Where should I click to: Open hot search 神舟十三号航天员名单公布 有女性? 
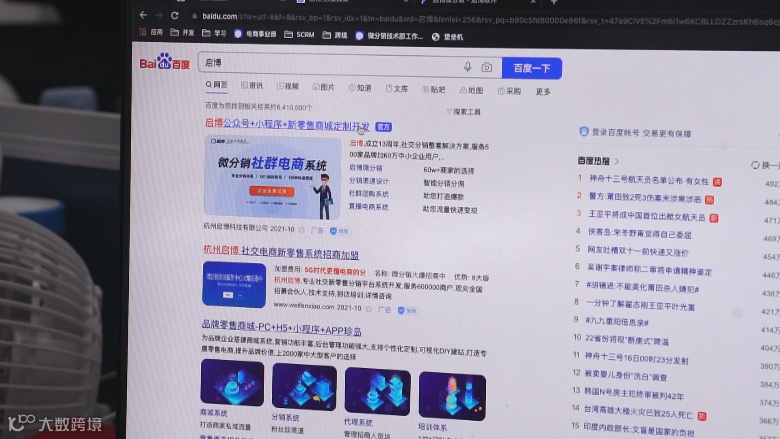649,180
